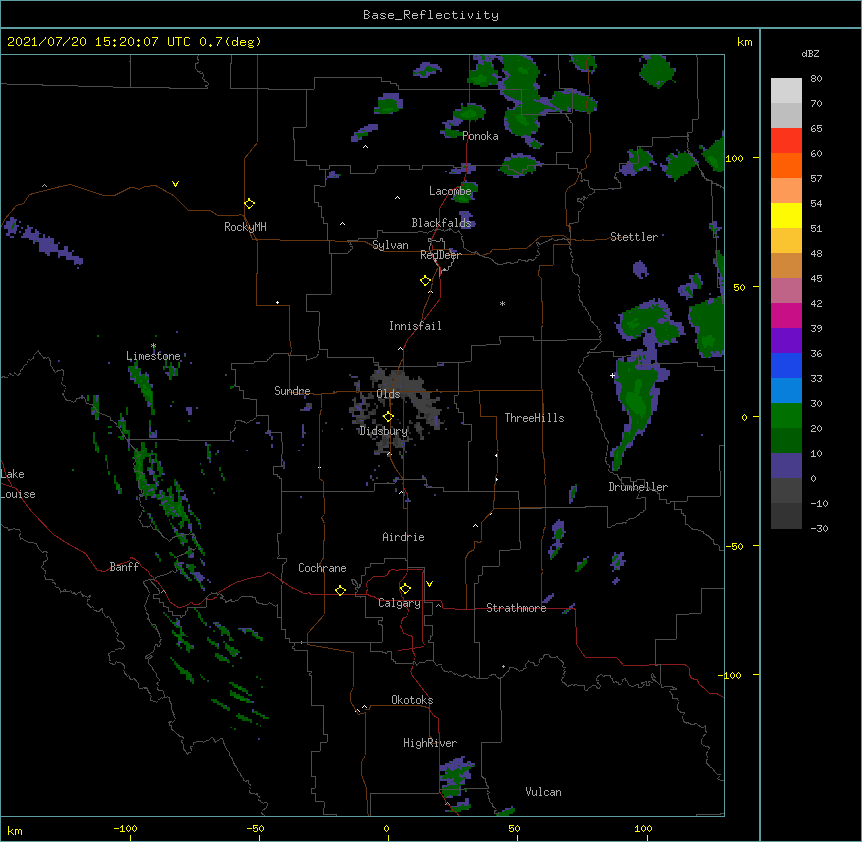Pick the bright green 20-30 dBZ legend swatch
Viewport: 862px width, 842px height.
pyautogui.click(x=786, y=416)
